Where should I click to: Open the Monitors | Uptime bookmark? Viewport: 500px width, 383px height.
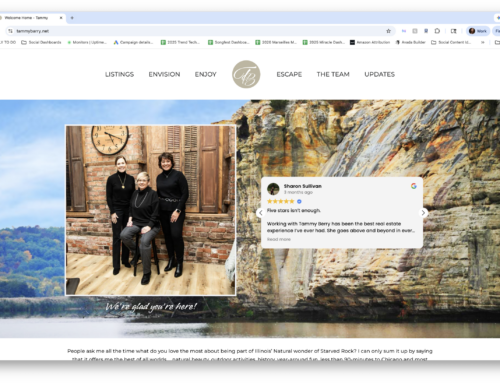[x=87, y=42]
